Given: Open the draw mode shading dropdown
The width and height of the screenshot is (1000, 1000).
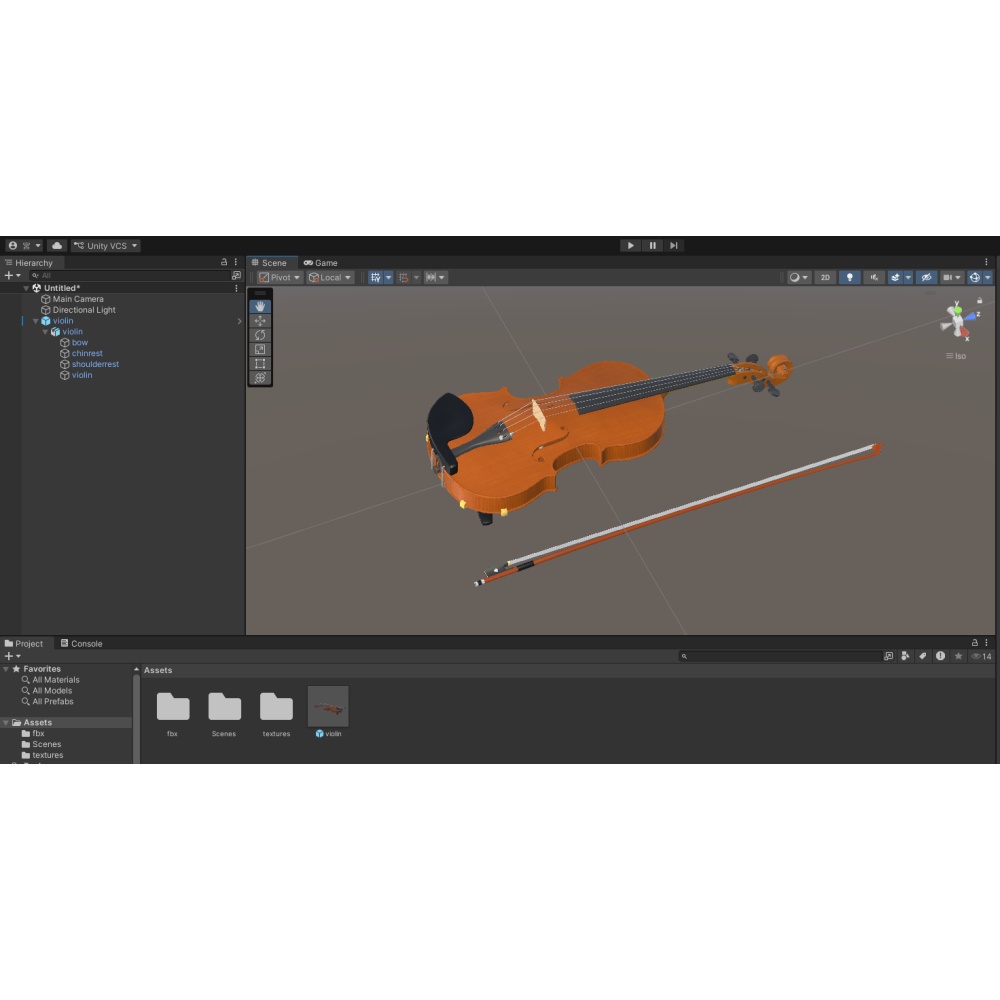Looking at the screenshot, I should [x=798, y=277].
